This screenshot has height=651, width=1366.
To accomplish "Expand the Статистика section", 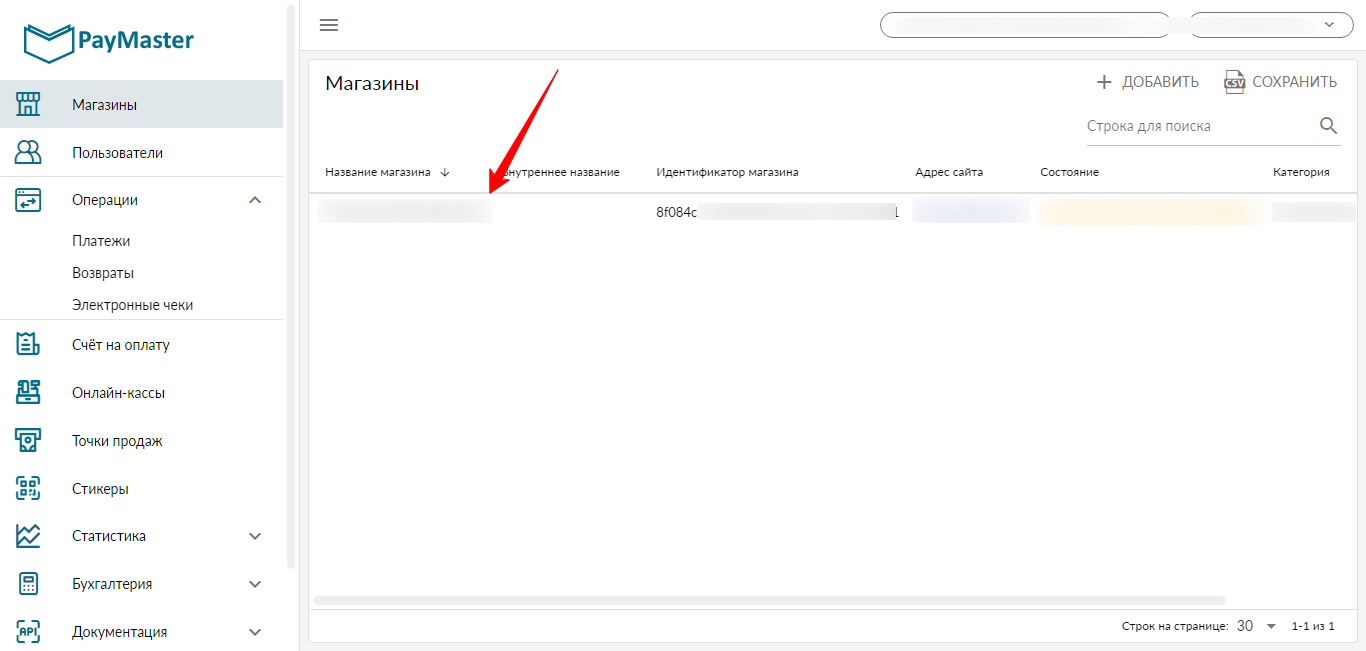I will [255, 536].
